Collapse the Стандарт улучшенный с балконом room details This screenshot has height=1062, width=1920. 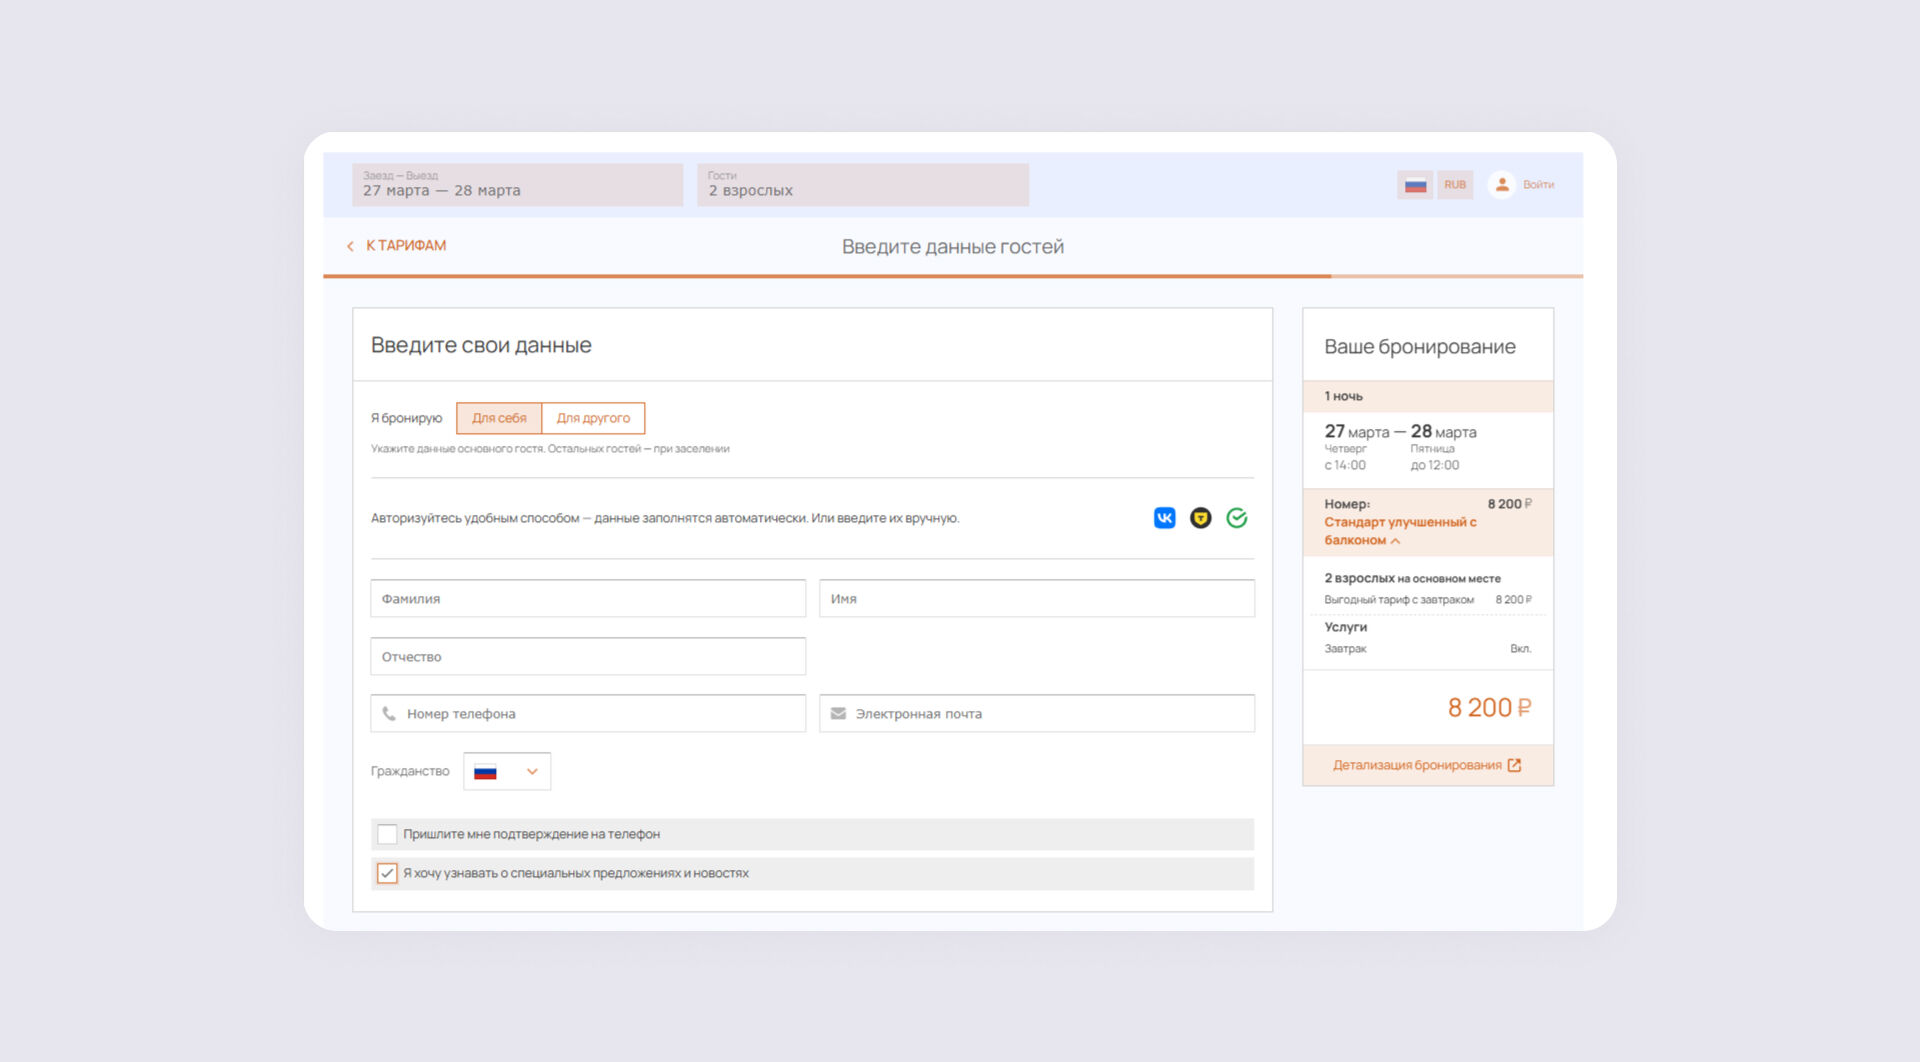coord(1396,541)
